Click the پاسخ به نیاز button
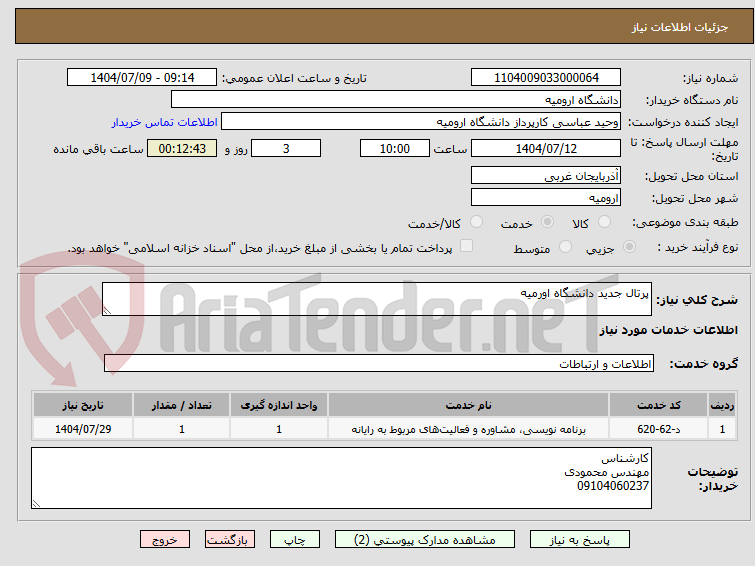The image size is (755, 566). (580, 540)
